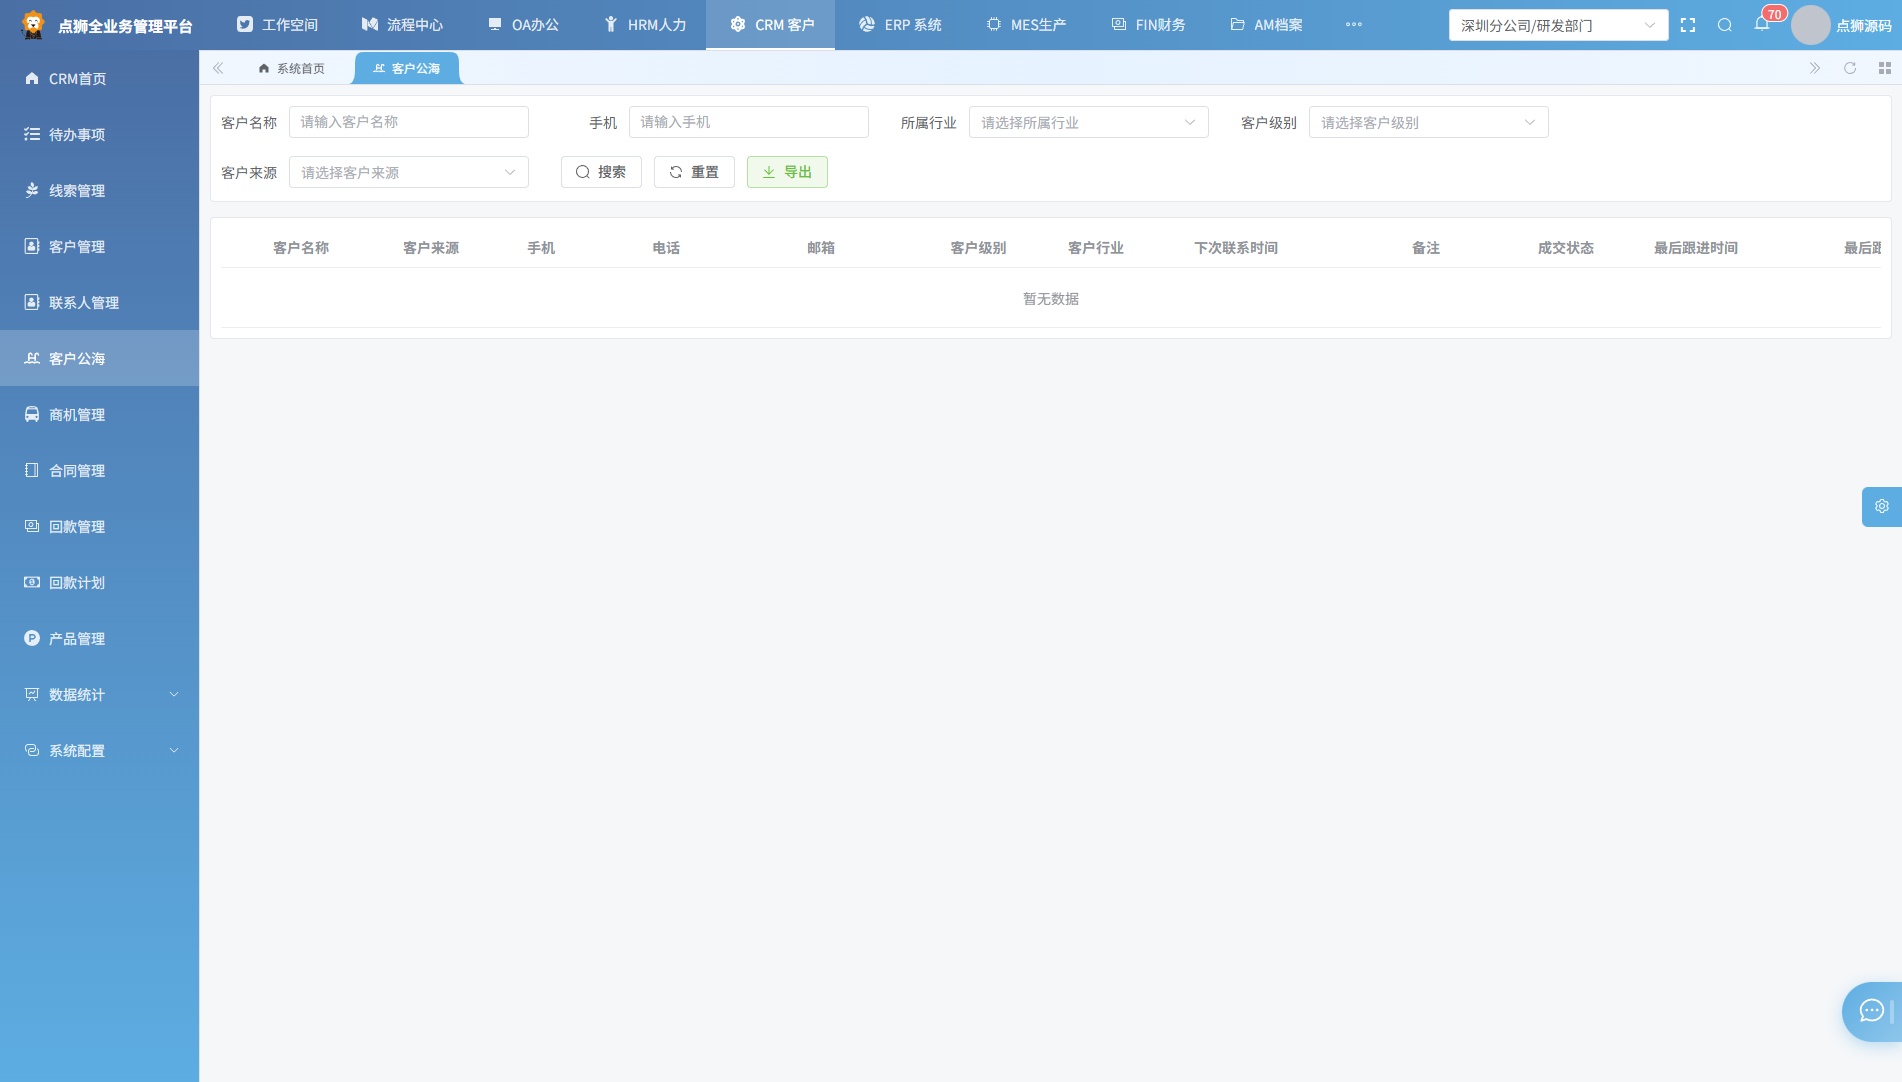
Task: Open the 客户级别 dropdown
Action: [1428, 122]
